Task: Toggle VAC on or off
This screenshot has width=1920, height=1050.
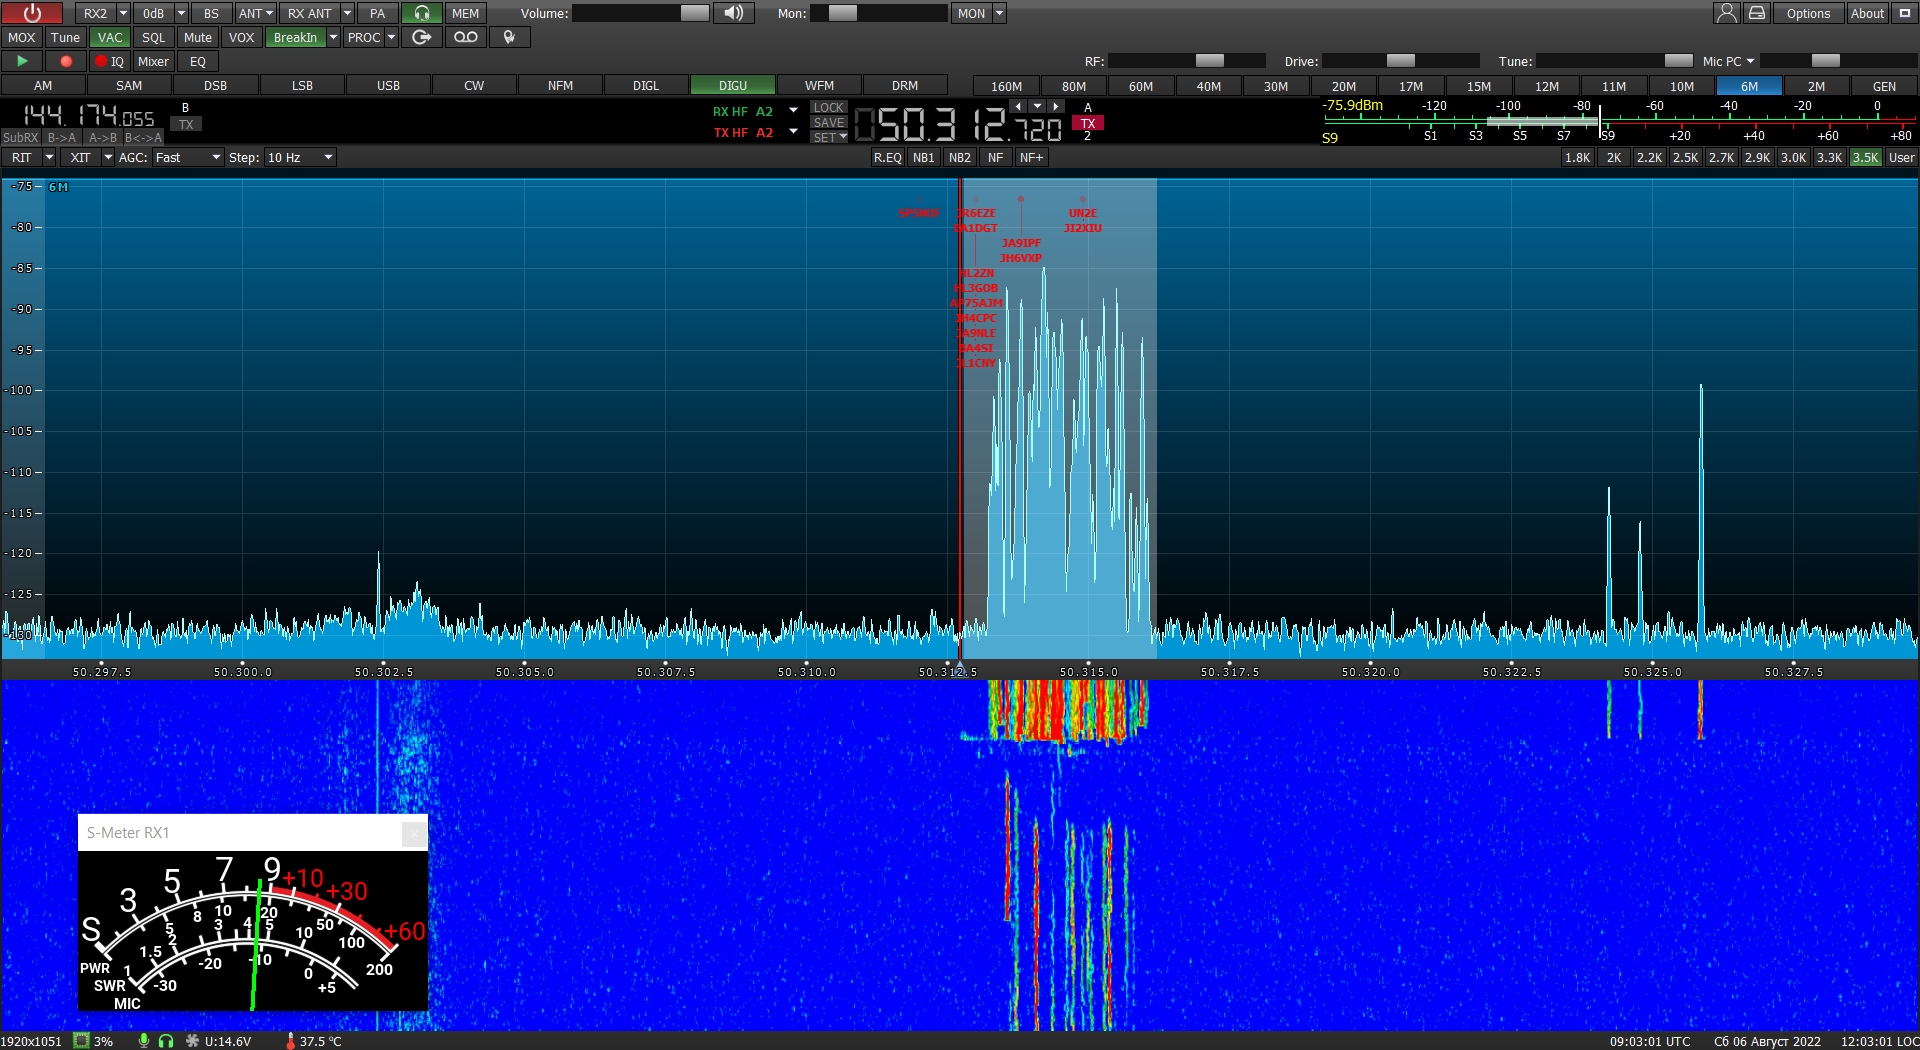Action: 110,37
